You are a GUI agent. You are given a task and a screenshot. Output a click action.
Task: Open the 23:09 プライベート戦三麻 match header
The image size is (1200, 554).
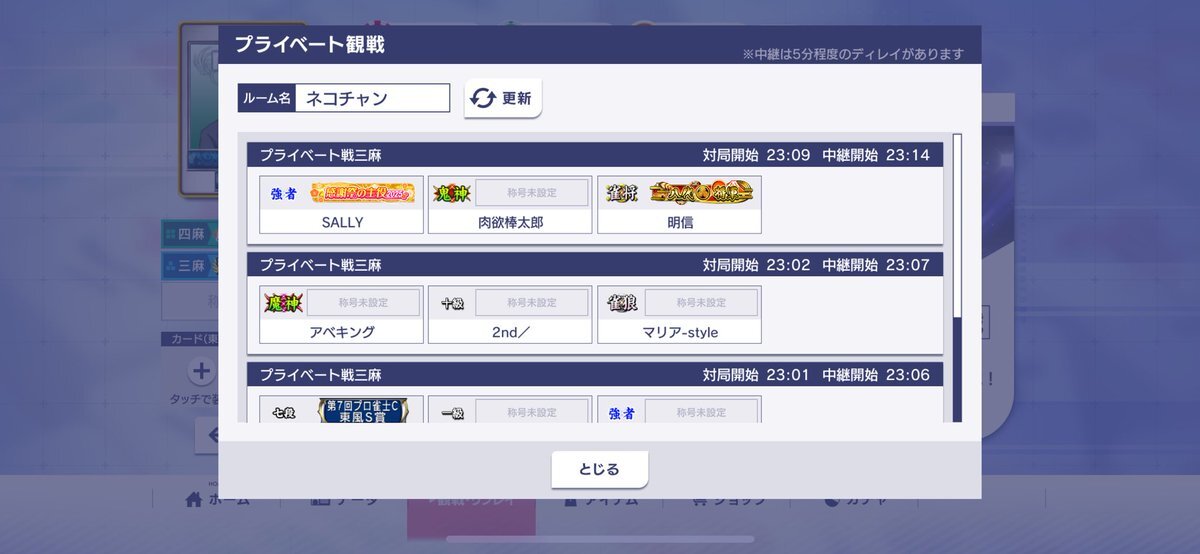[595, 155]
